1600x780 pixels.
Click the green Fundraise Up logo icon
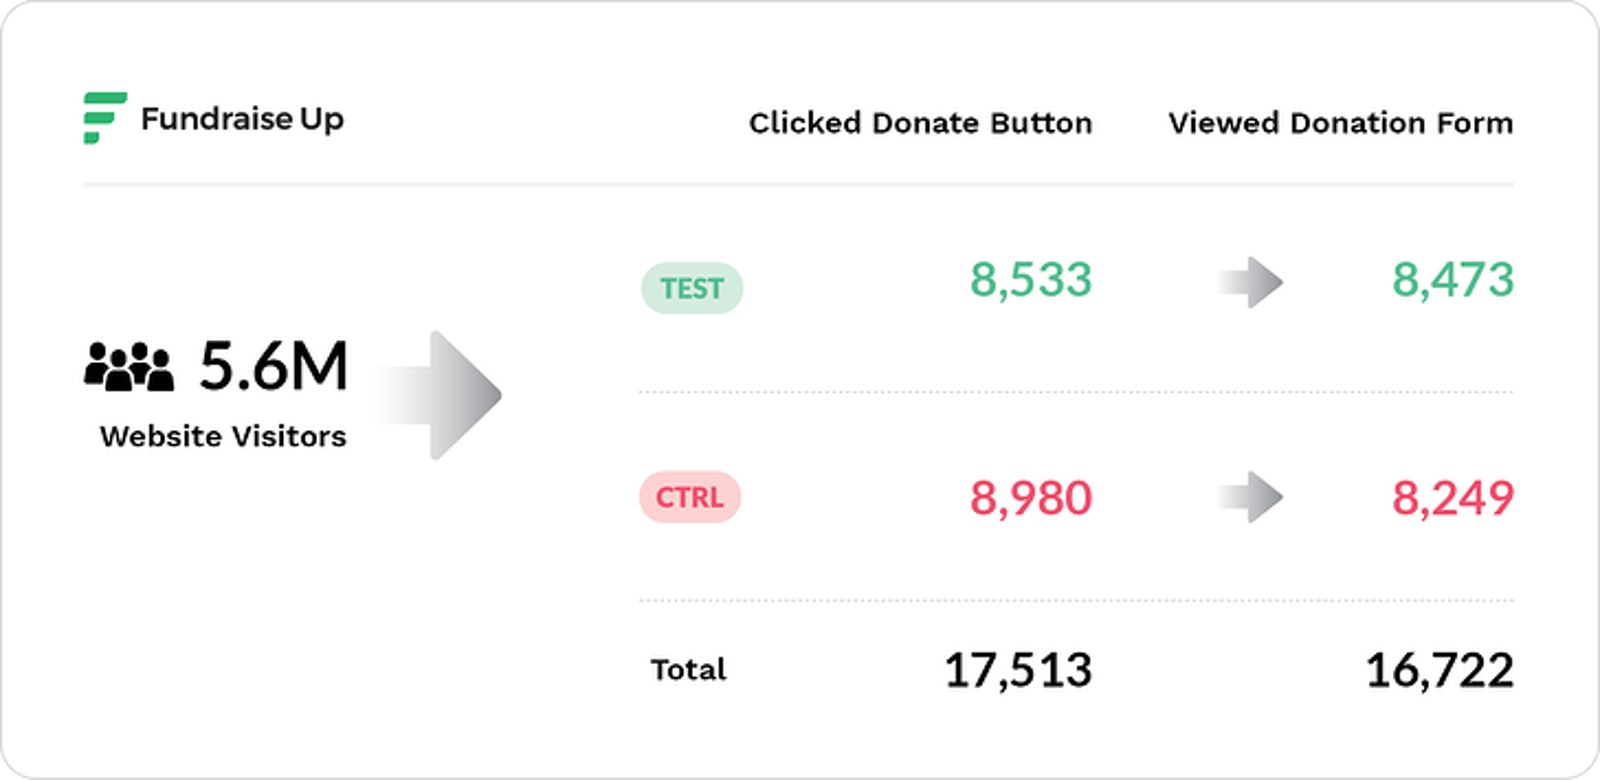point(104,118)
